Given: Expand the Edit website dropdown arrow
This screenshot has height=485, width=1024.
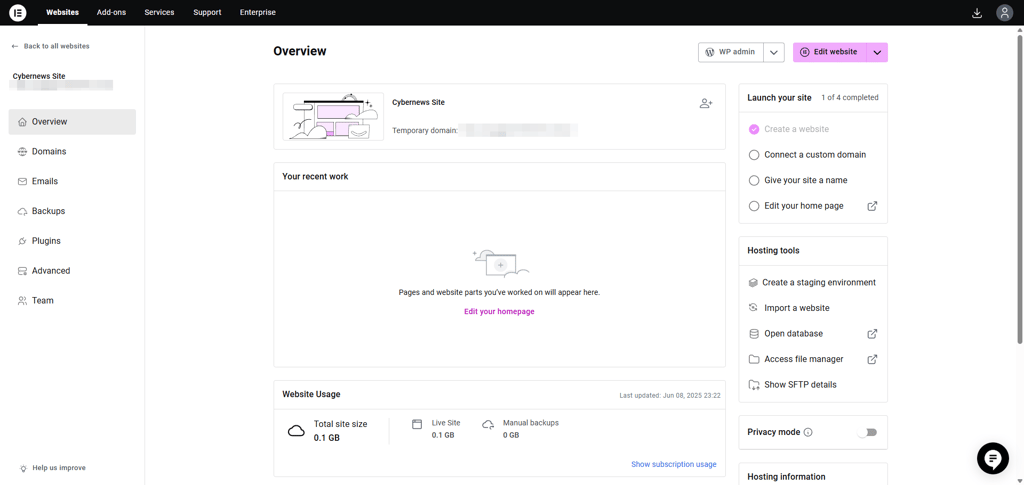Looking at the screenshot, I should click(877, 53).
